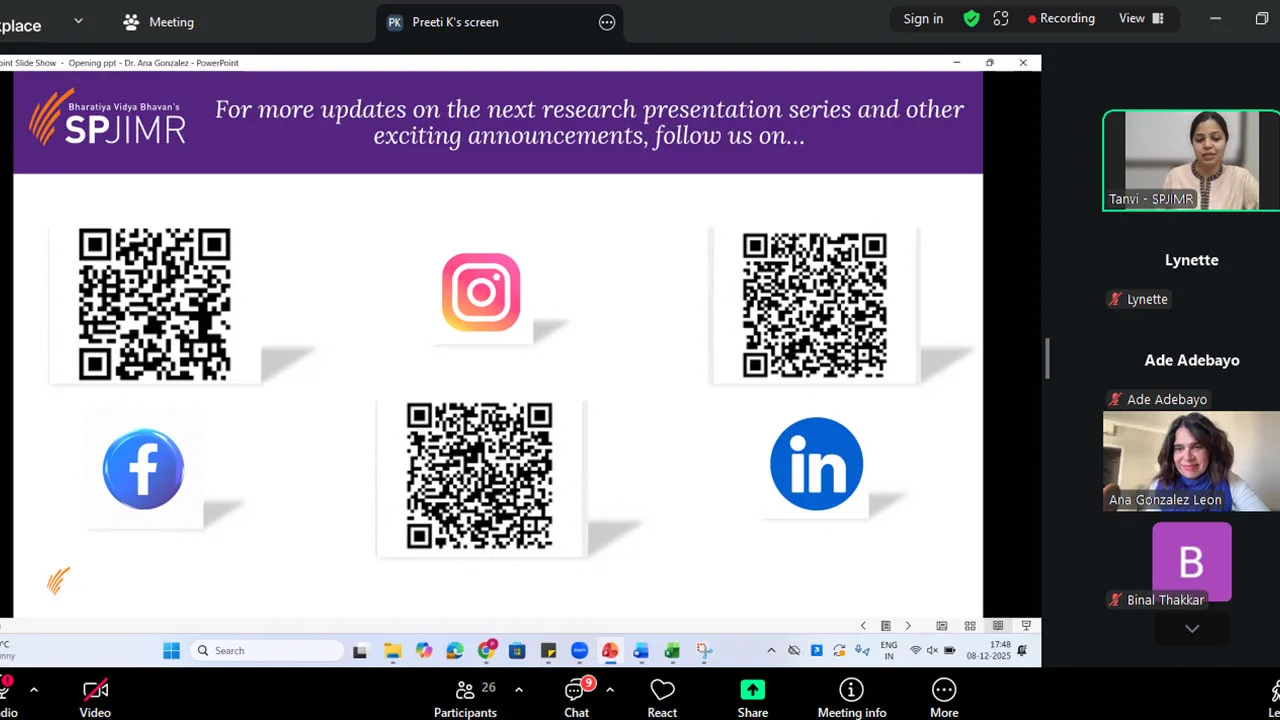Viewport: 1280px width, 720px height.
Task: Click the Recording indicator
Action: coord(1061,19)
